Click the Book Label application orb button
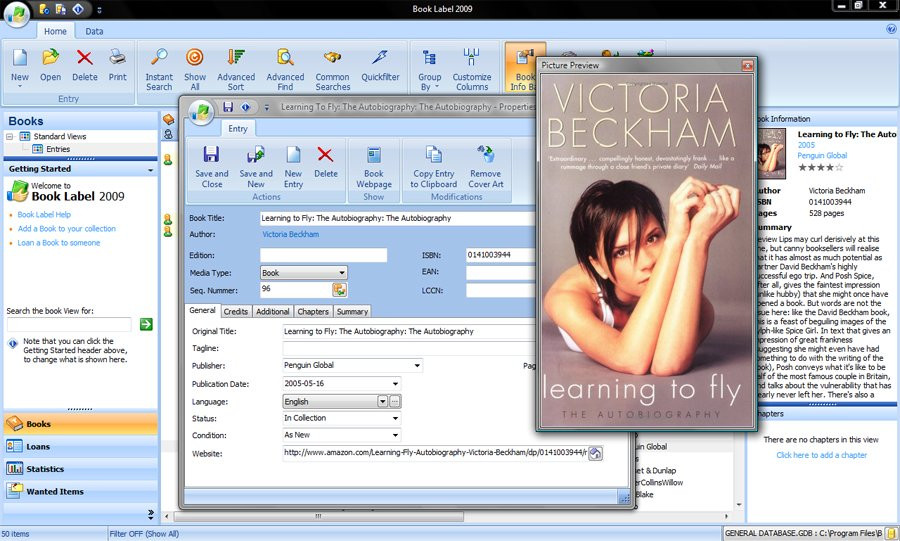900x541 pixels. [17, 15]
